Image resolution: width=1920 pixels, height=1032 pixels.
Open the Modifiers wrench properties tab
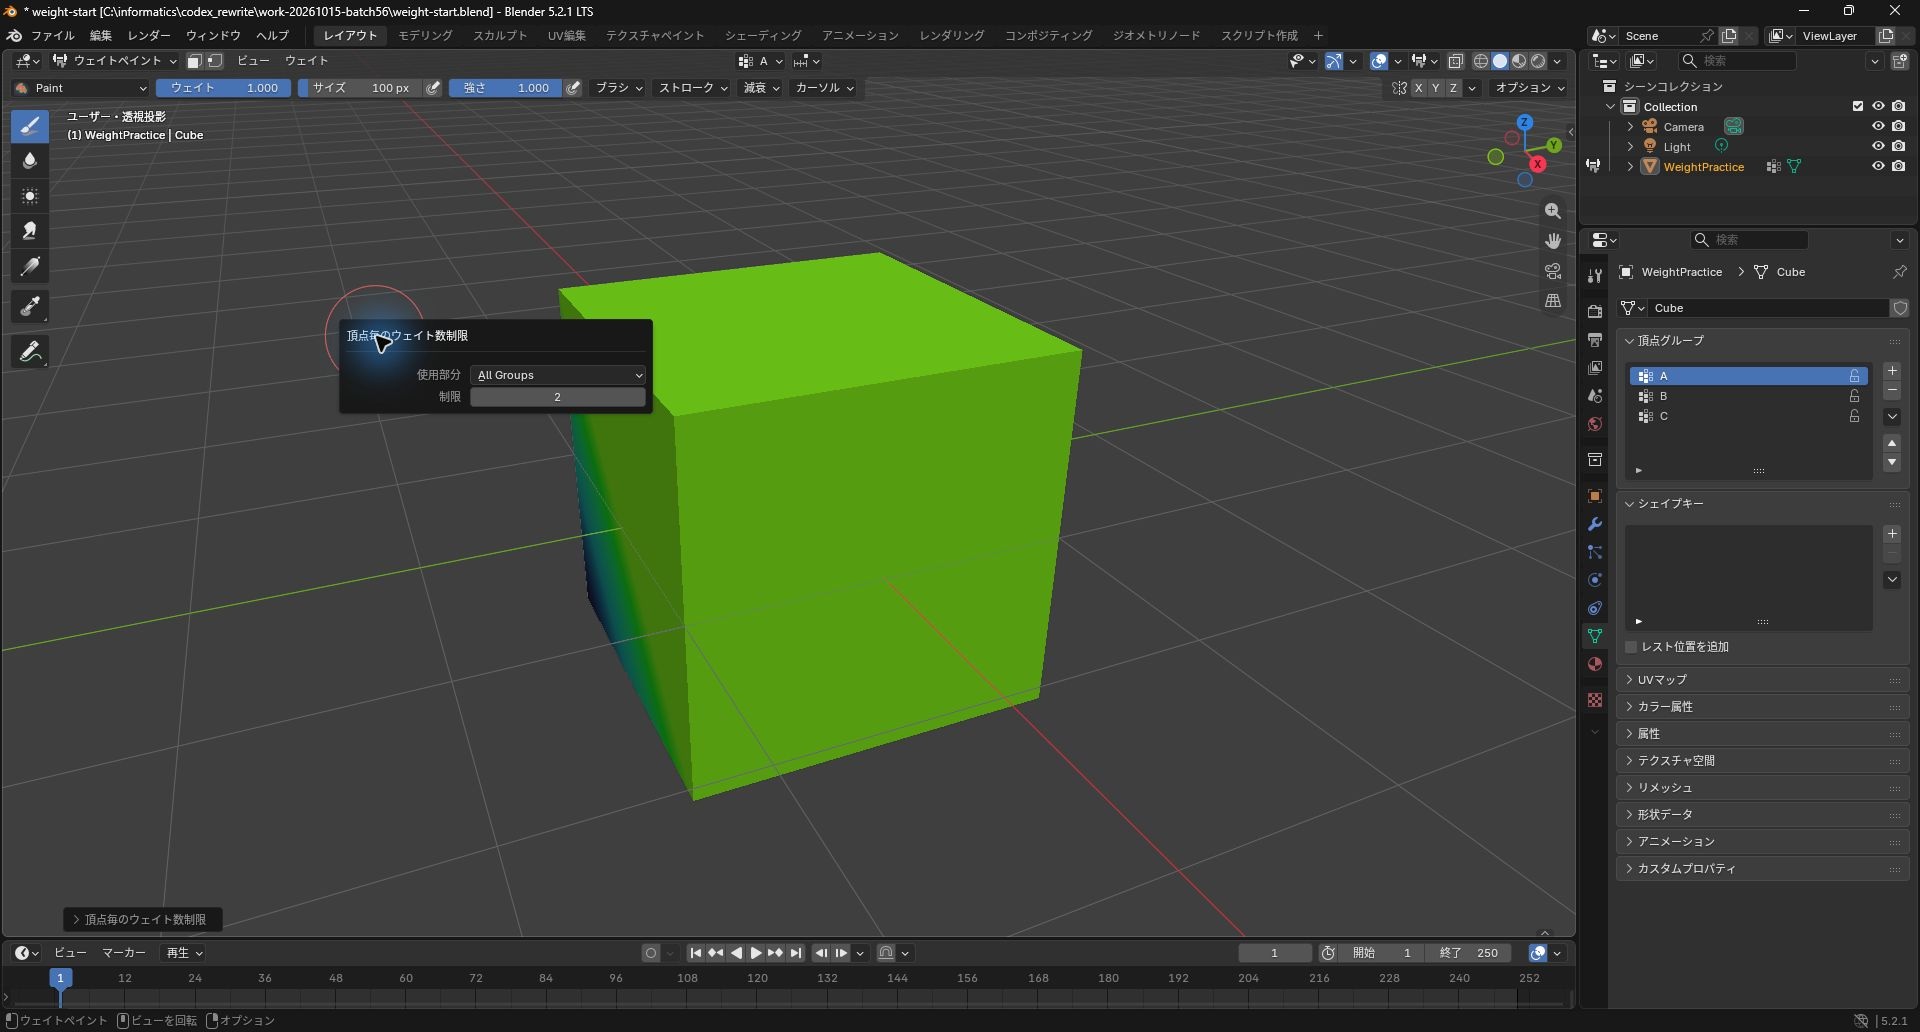pos(1595,524)
